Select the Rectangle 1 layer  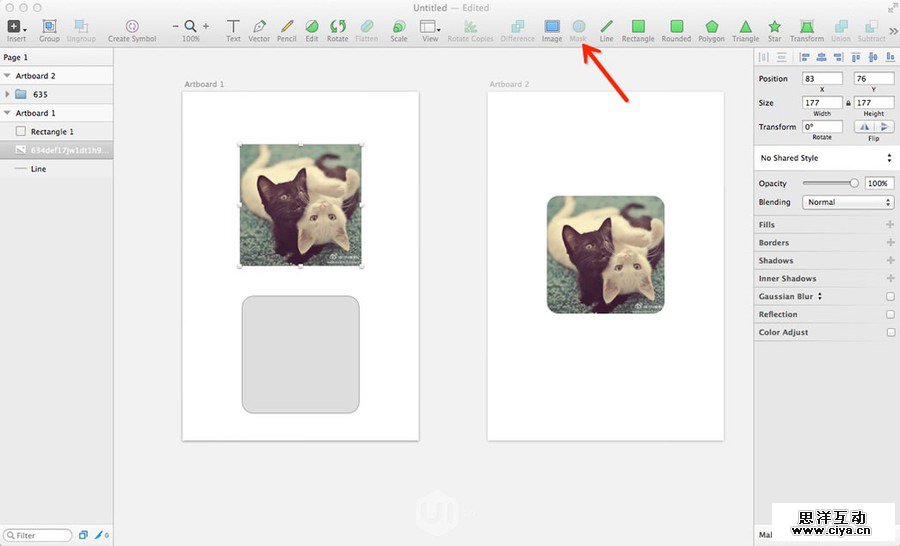[52, 132]
